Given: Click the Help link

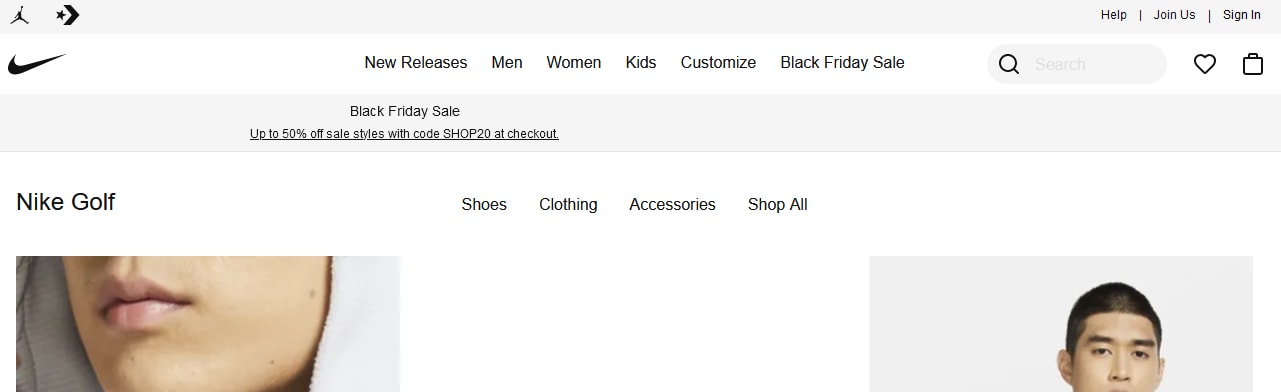Looking at the screenshot, I should pyautogui.click(x=1114, y=15).
